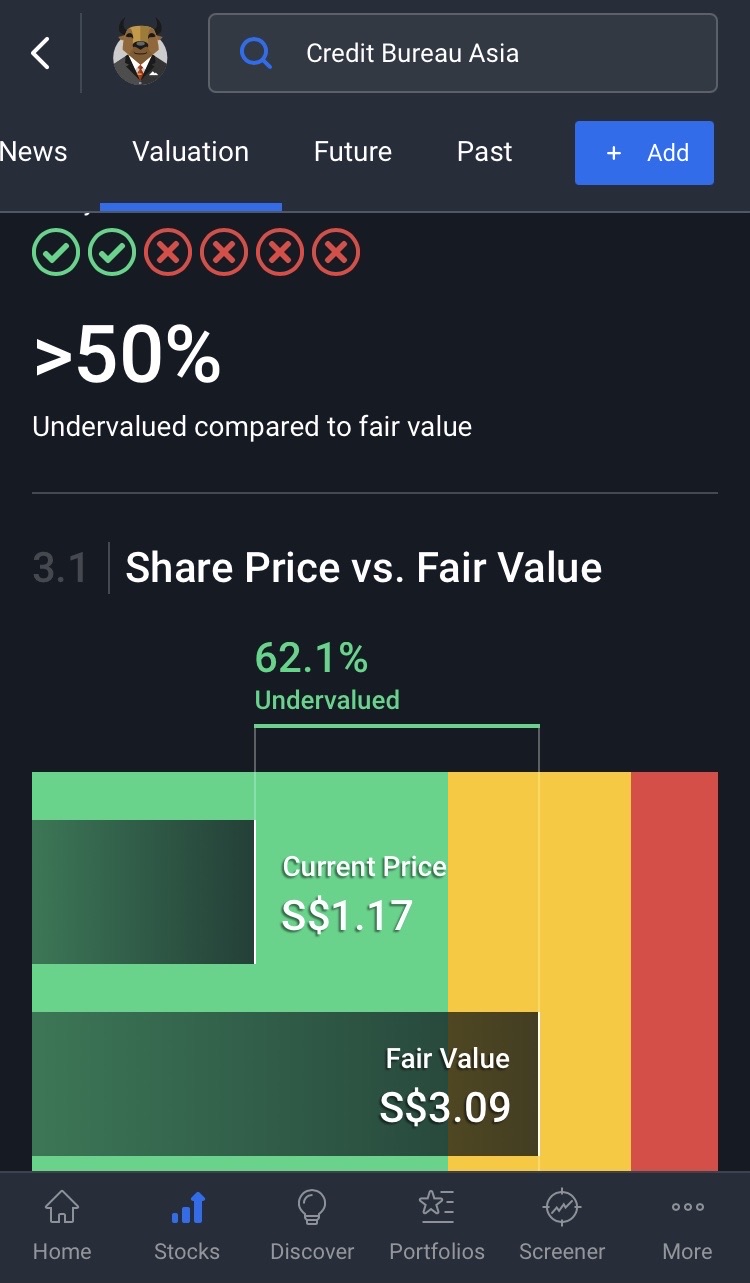750x1283 pixels.
Task: Click the search magnifier icon
Action: click(x=256, y=53)
